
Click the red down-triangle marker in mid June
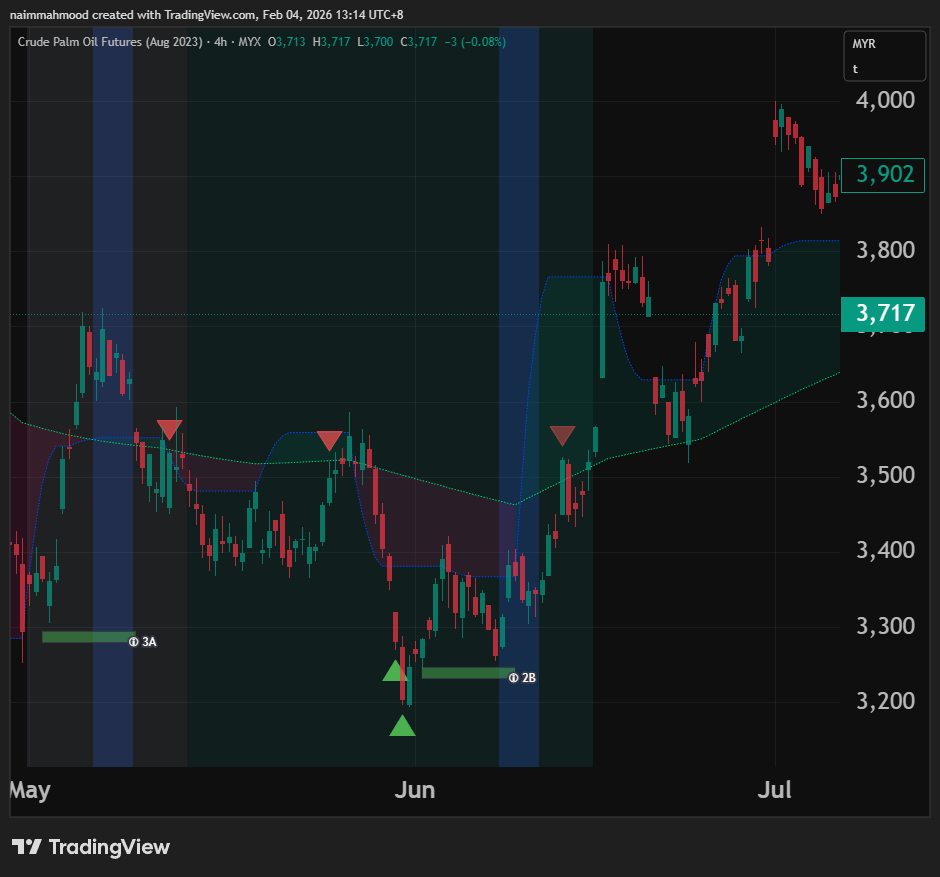(563, 435)
